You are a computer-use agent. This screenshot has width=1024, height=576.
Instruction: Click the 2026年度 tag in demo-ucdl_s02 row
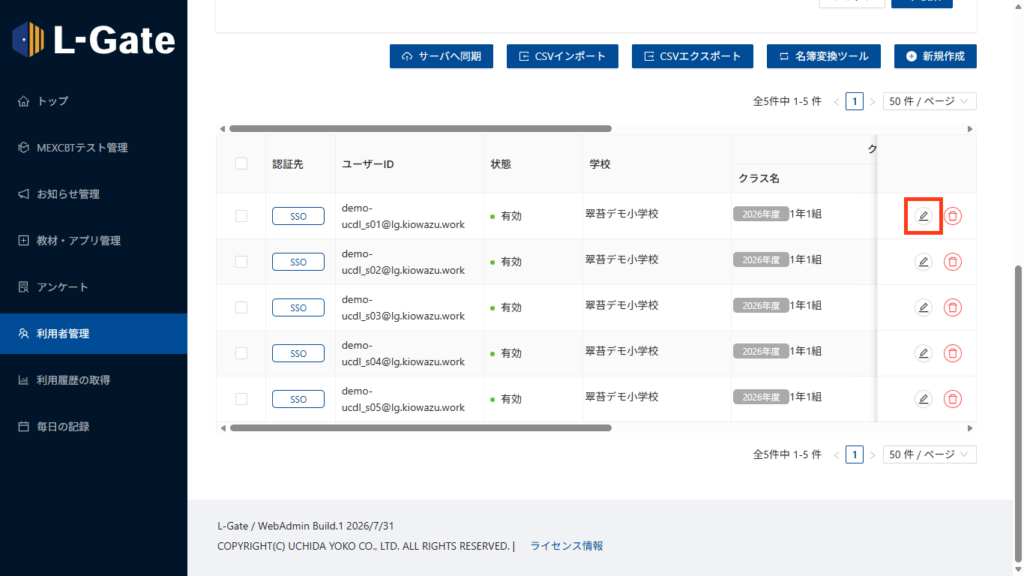761,260
